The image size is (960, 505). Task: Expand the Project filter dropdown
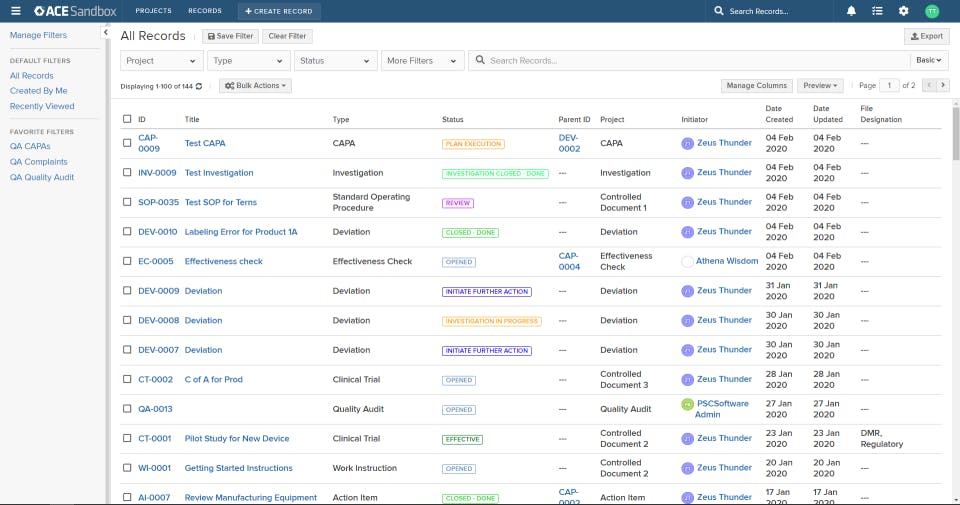pyautogui.click(x=161, y=61)
